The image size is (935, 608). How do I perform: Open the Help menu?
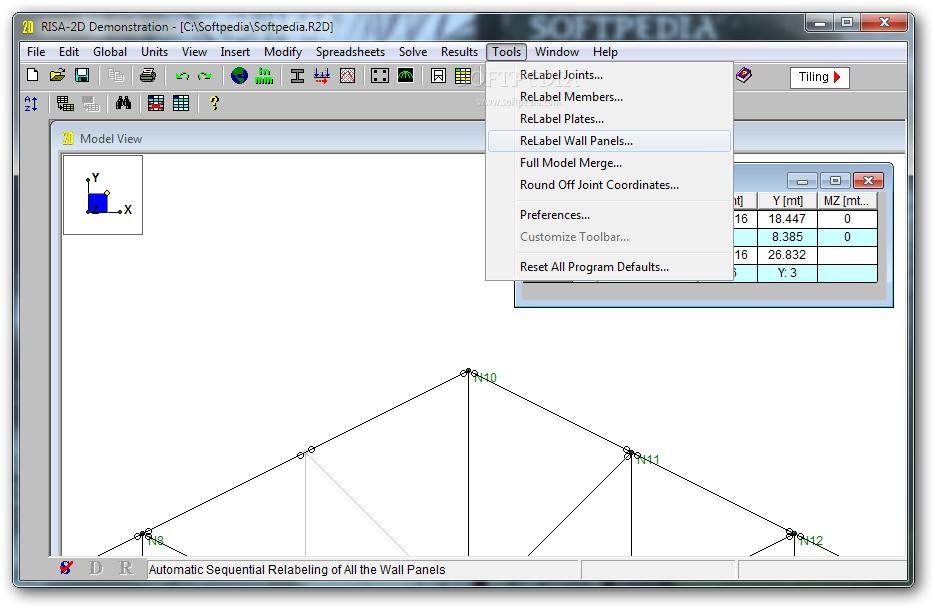pyautogui.click(x=605, y=52)
